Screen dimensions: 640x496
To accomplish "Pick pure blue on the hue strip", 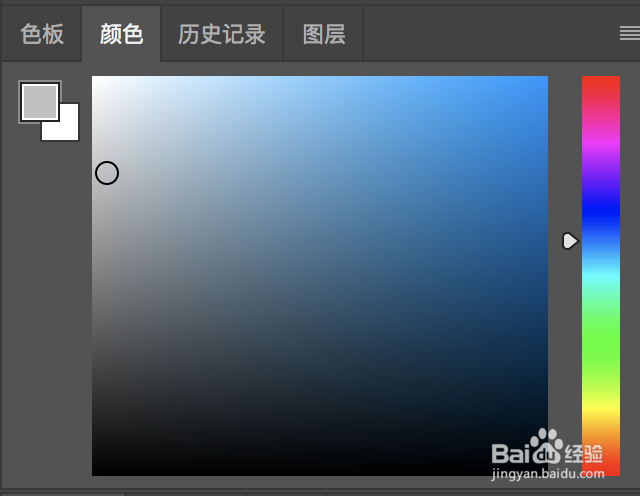I will [601, 210].
